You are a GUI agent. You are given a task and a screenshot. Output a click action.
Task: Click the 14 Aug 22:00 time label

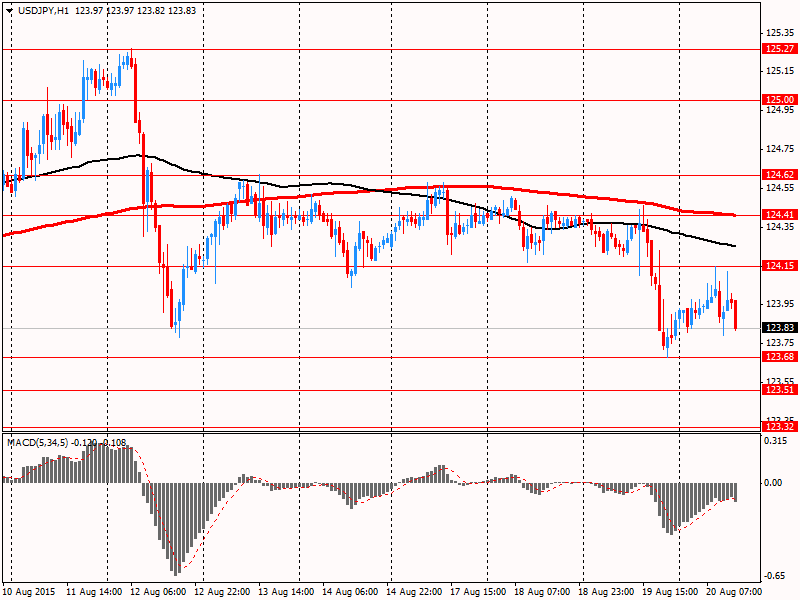click(414, 592)
